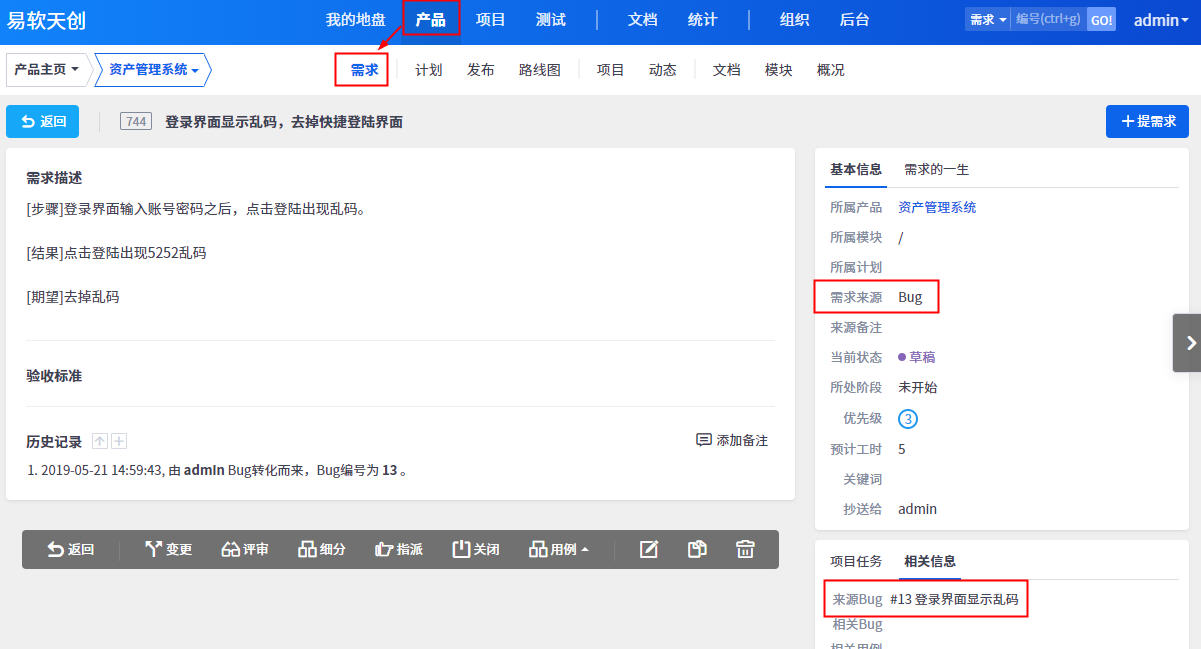Click the copy requirement icon
1201x649 pixels.
point(697,549)
